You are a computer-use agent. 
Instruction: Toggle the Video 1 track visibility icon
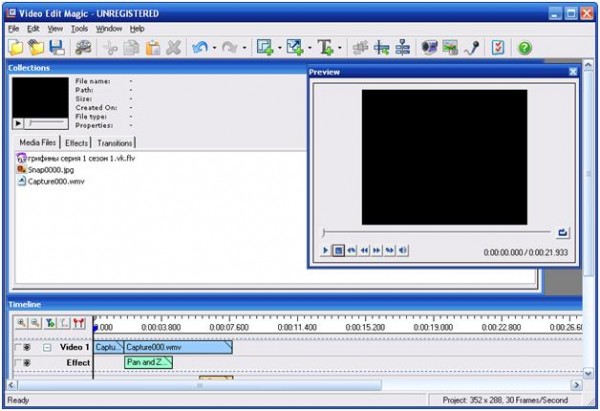coord(27,347)
